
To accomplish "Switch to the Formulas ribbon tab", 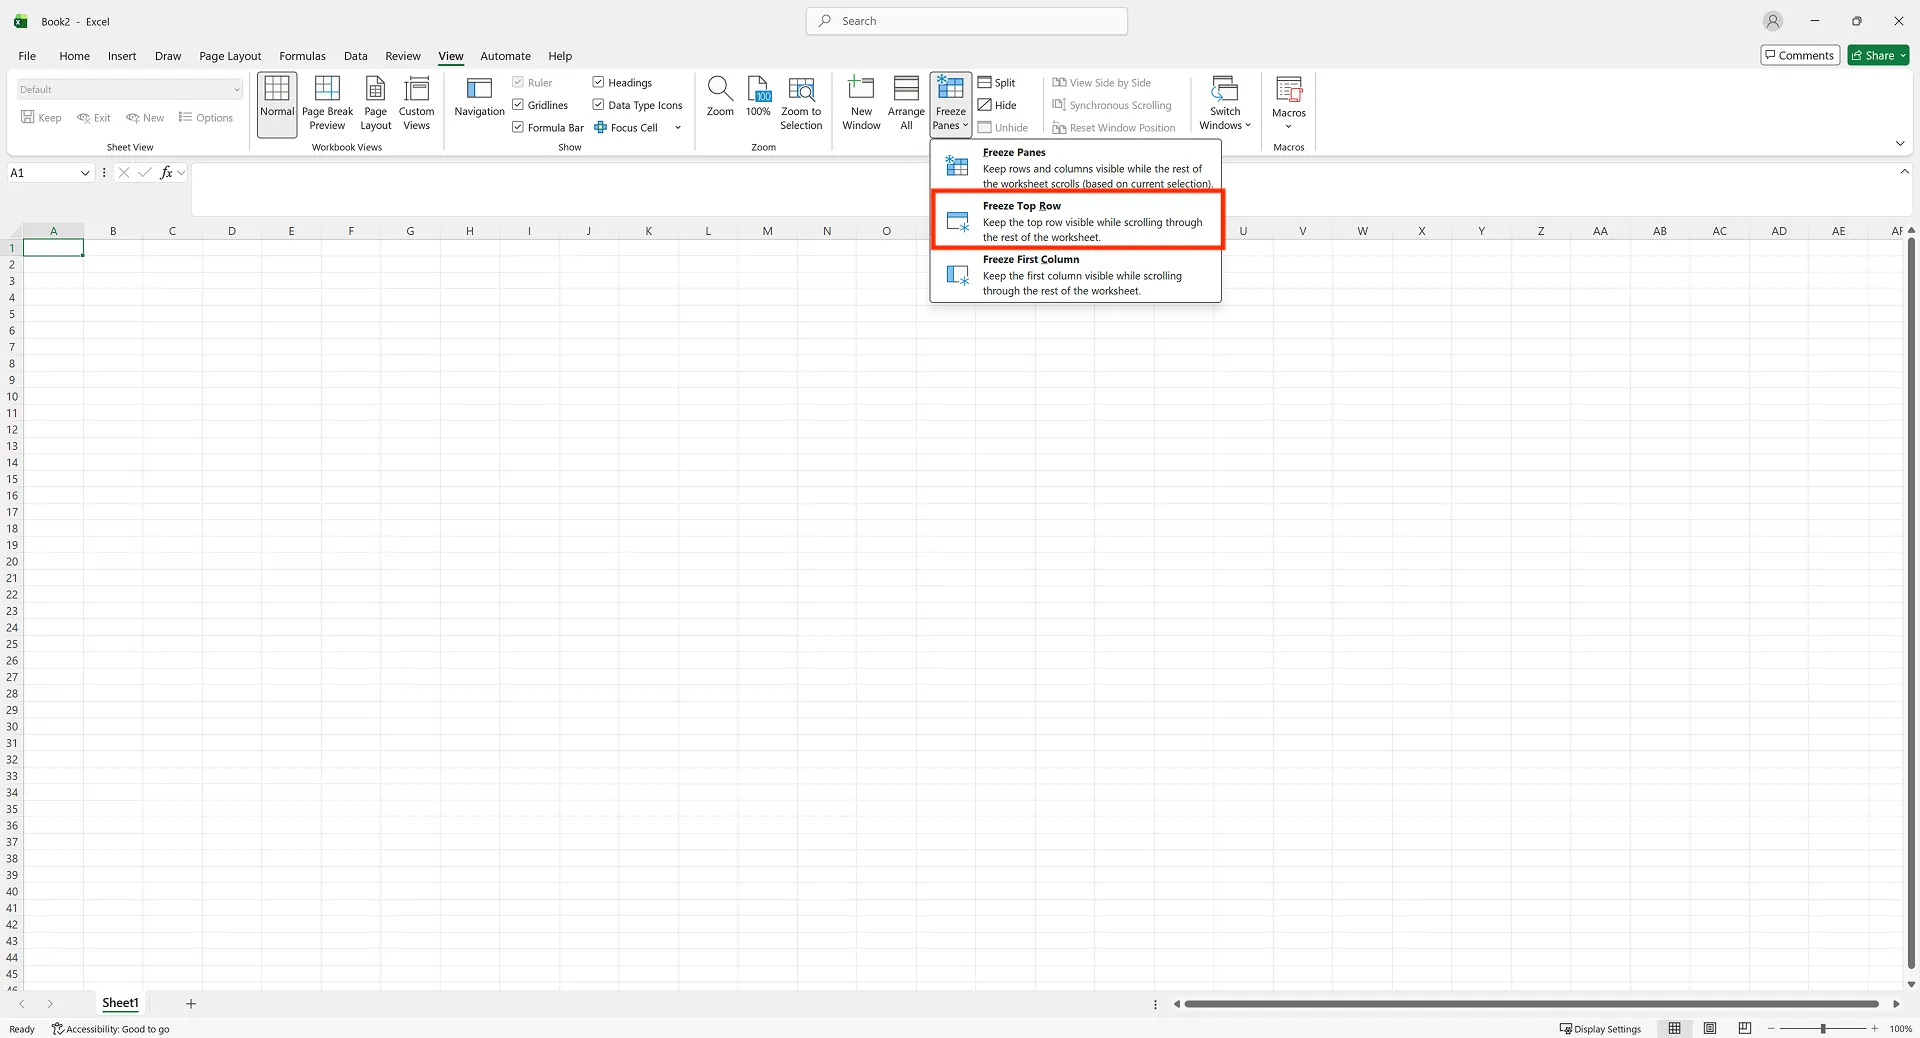I will 302,56.
